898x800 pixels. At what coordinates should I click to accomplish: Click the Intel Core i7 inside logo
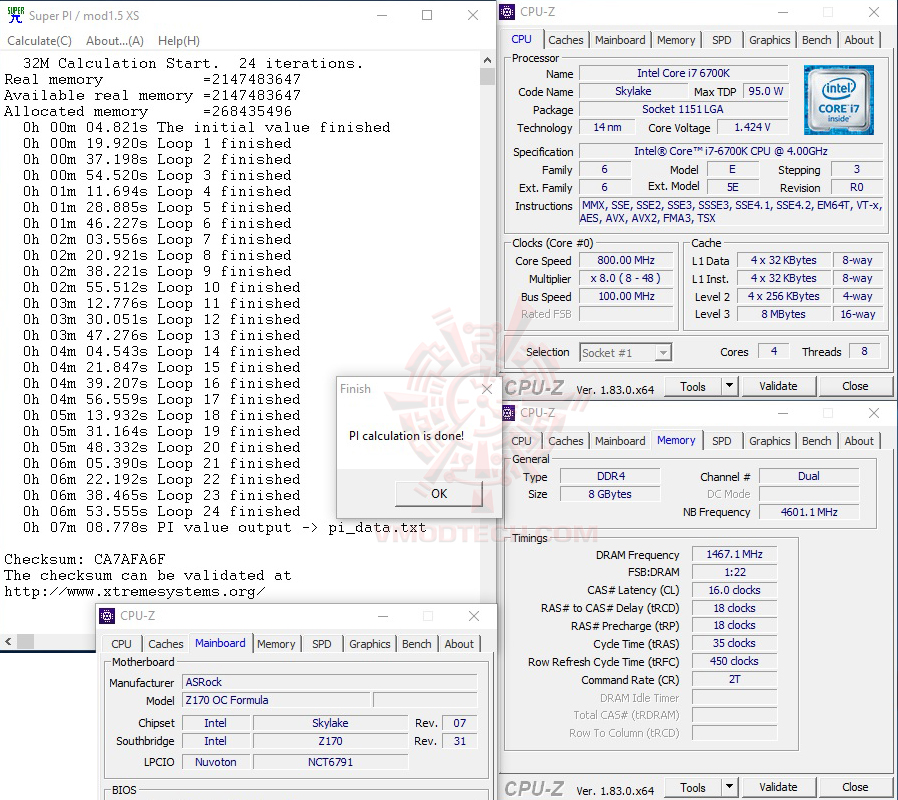[x=838, y=100]
